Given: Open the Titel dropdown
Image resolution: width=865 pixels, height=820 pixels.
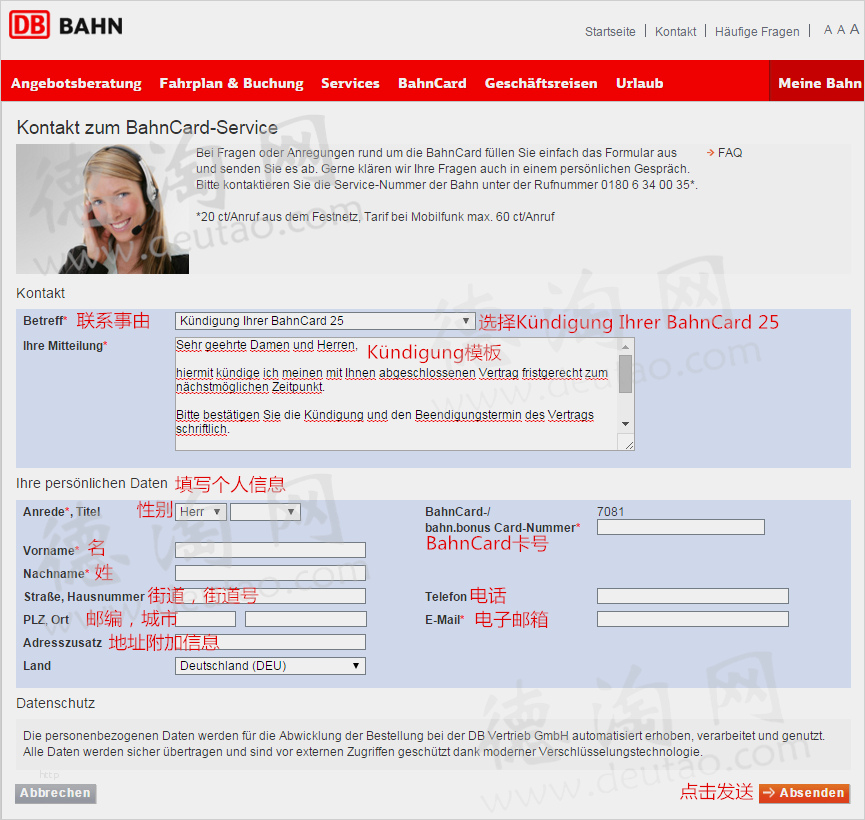Looking at the screenshot, I should point(265,512).
